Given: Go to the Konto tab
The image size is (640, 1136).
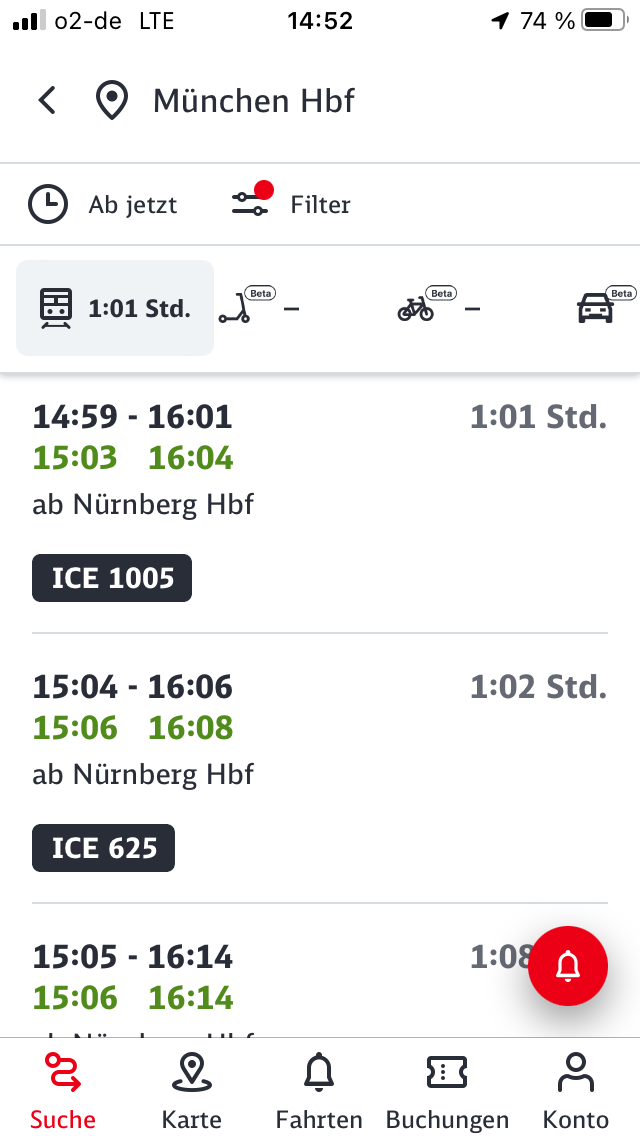Looking at the screenshot, I should point(575,1090).
